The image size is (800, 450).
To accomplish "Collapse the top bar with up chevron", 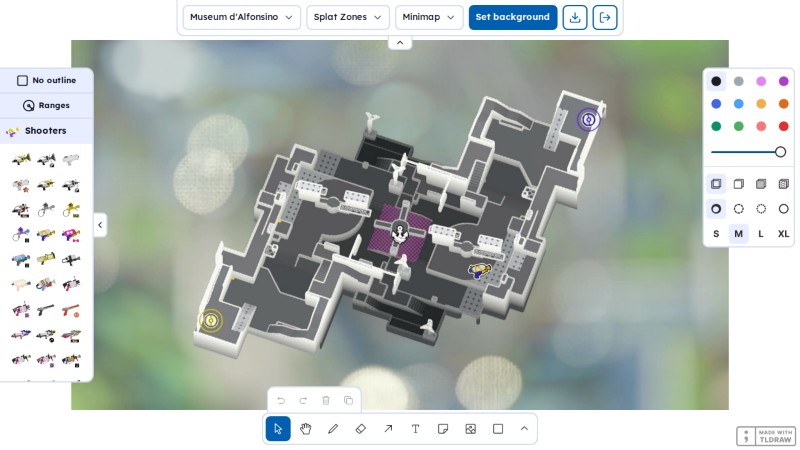I will (400, 43).
